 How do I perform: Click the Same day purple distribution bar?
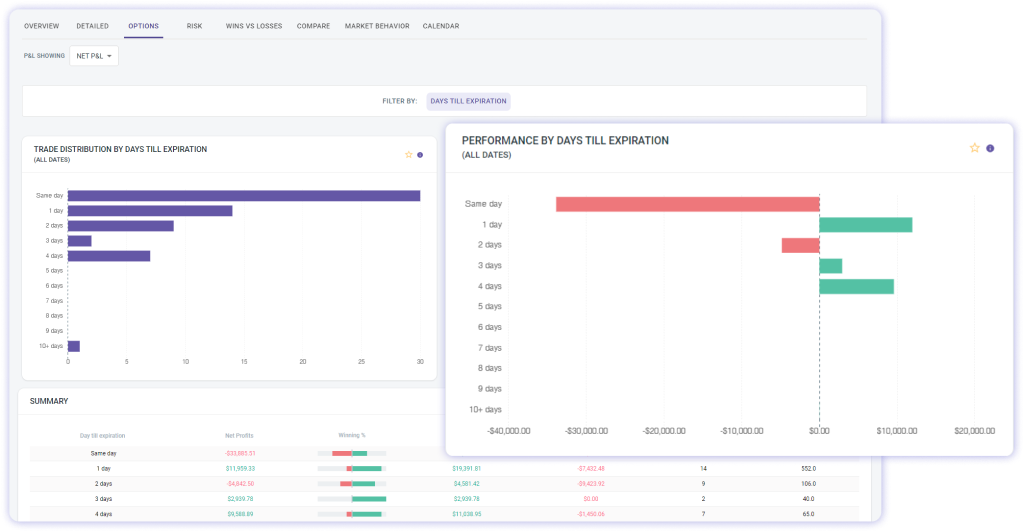pyautogui.click(x=243, y=196)
